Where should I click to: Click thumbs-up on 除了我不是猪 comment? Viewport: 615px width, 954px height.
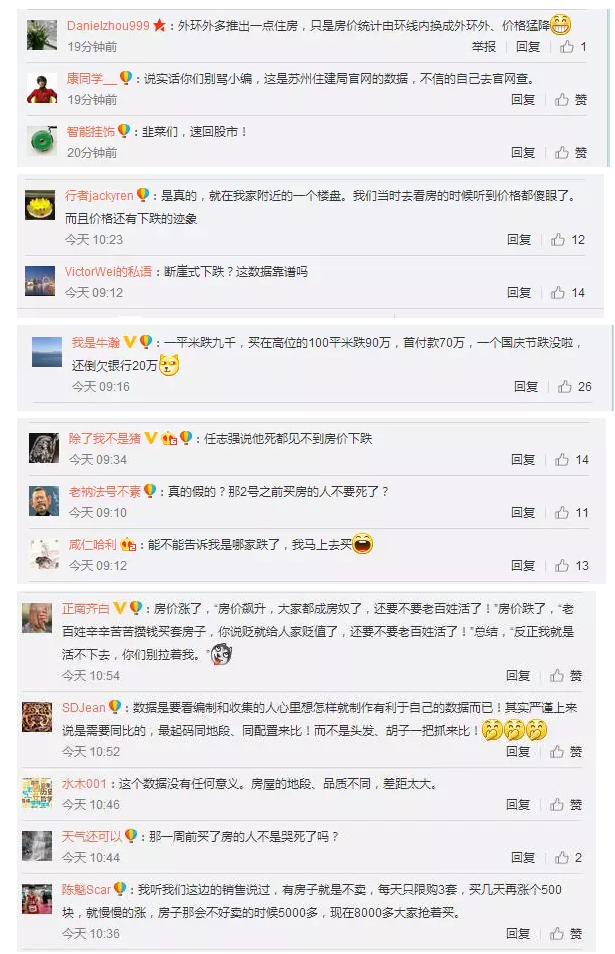click(561, 459)
